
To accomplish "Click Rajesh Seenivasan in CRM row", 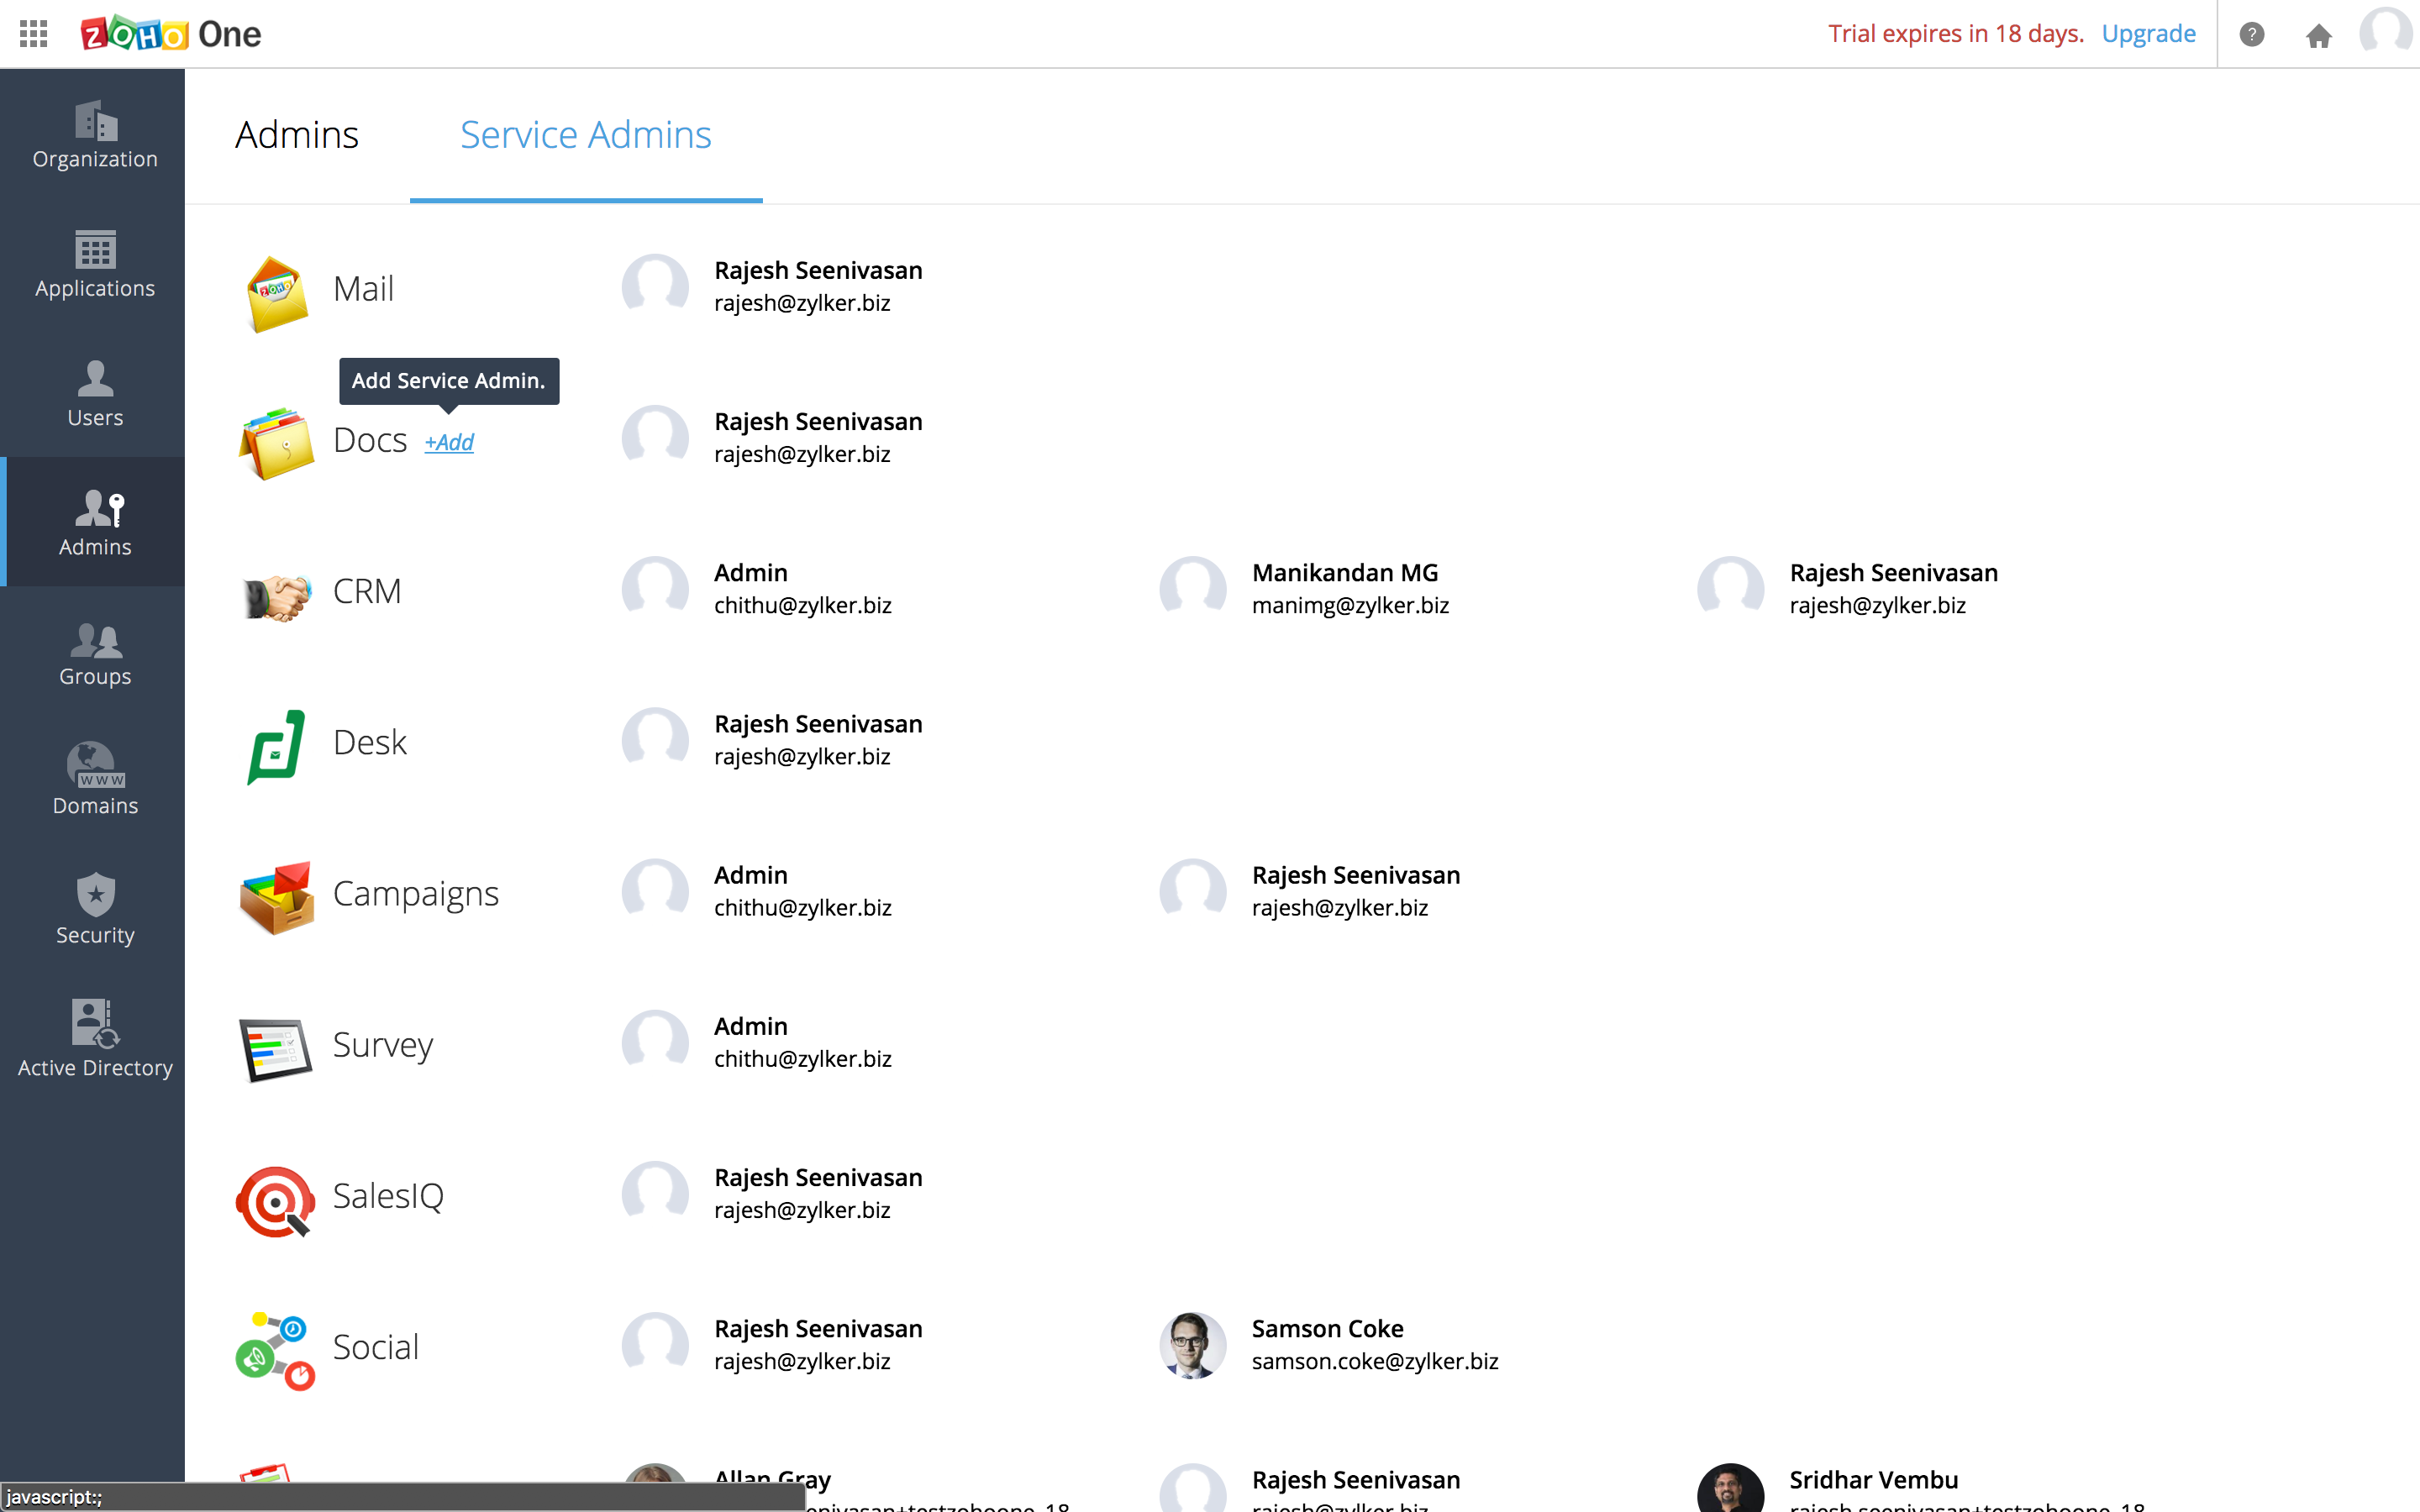I will click(x=1894, y=573).
